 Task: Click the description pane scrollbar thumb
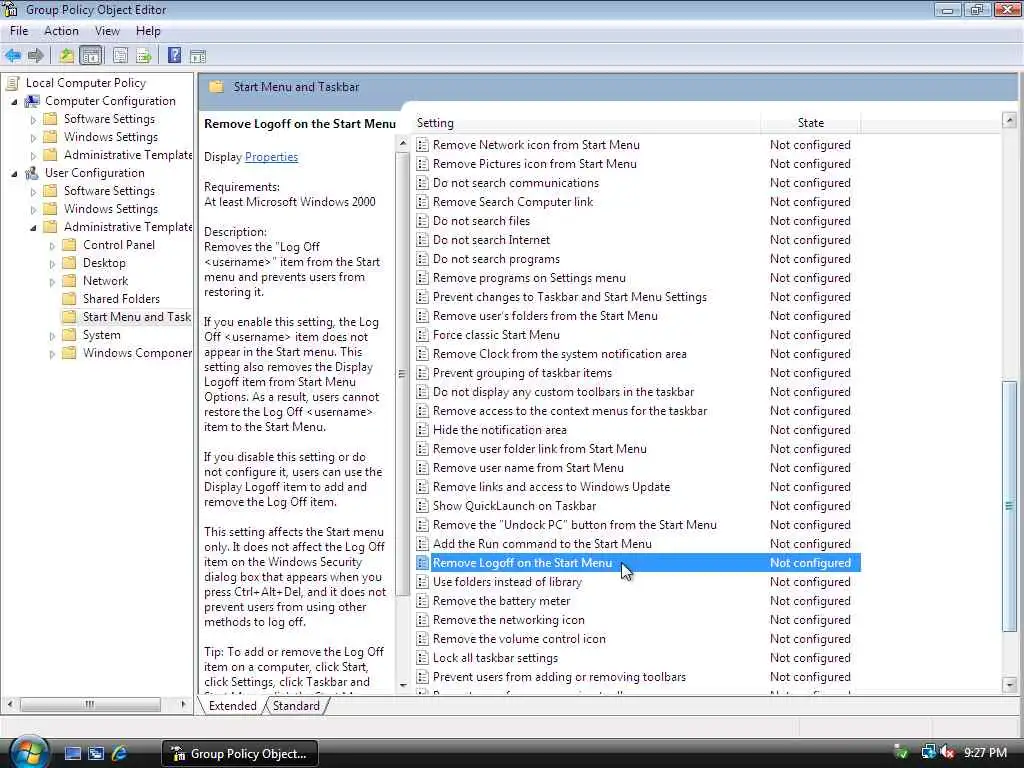click(402, 374)
